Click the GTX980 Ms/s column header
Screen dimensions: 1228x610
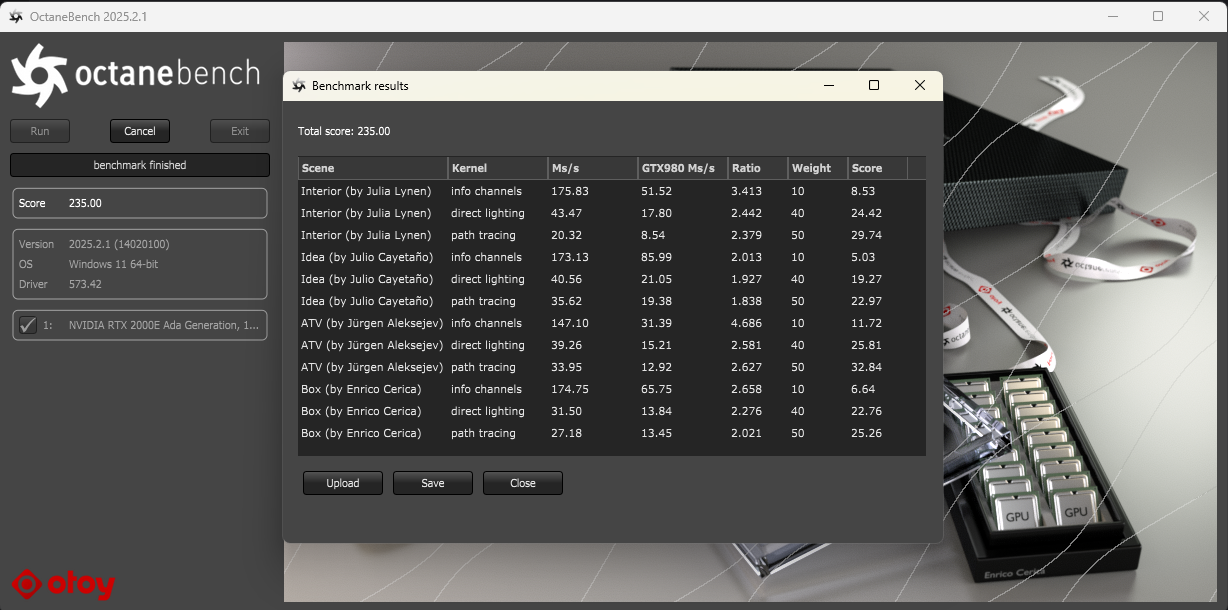click(683, 168)
